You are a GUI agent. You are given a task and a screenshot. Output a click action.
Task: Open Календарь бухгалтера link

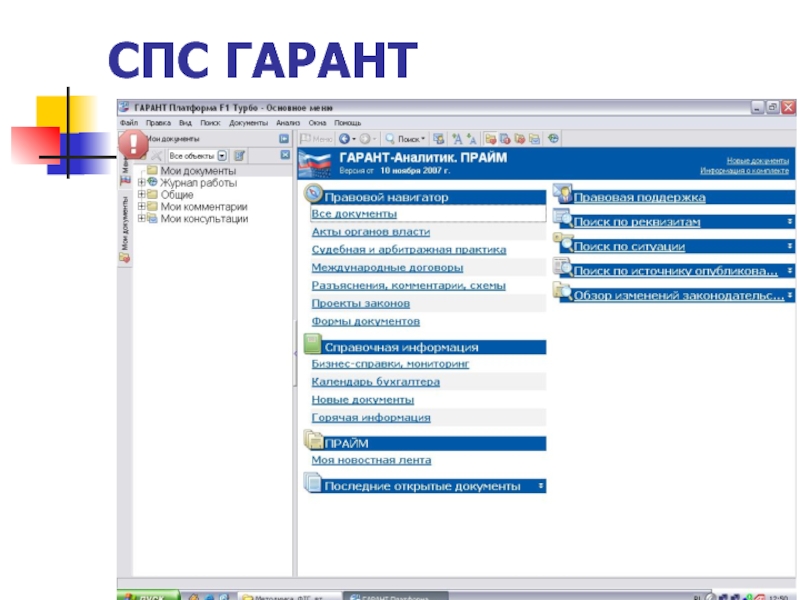pyautogui.click(x=376, y=382)
